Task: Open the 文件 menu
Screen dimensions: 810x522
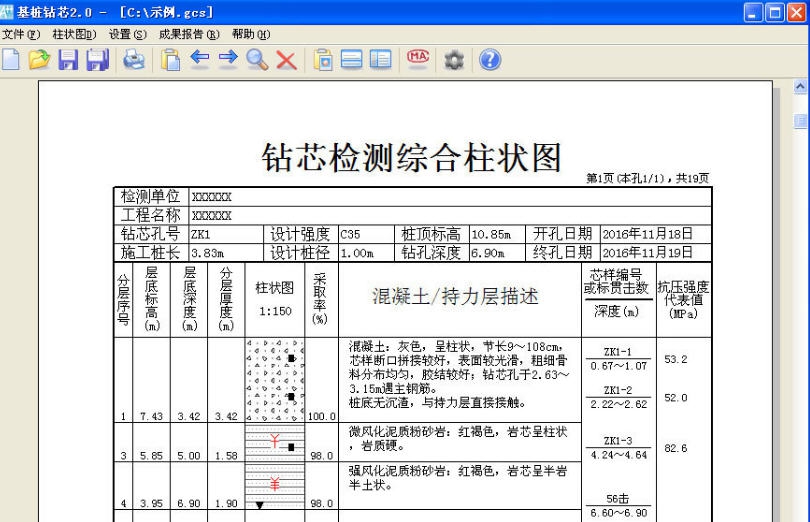Action: [22, 33]
